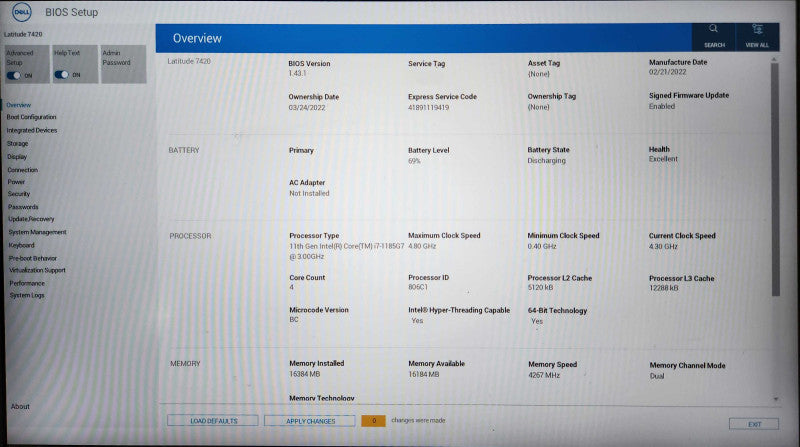Click the Processor L2 Cache 5120 kB
This screenshot has height=447, width=800.
pos(540,288)
